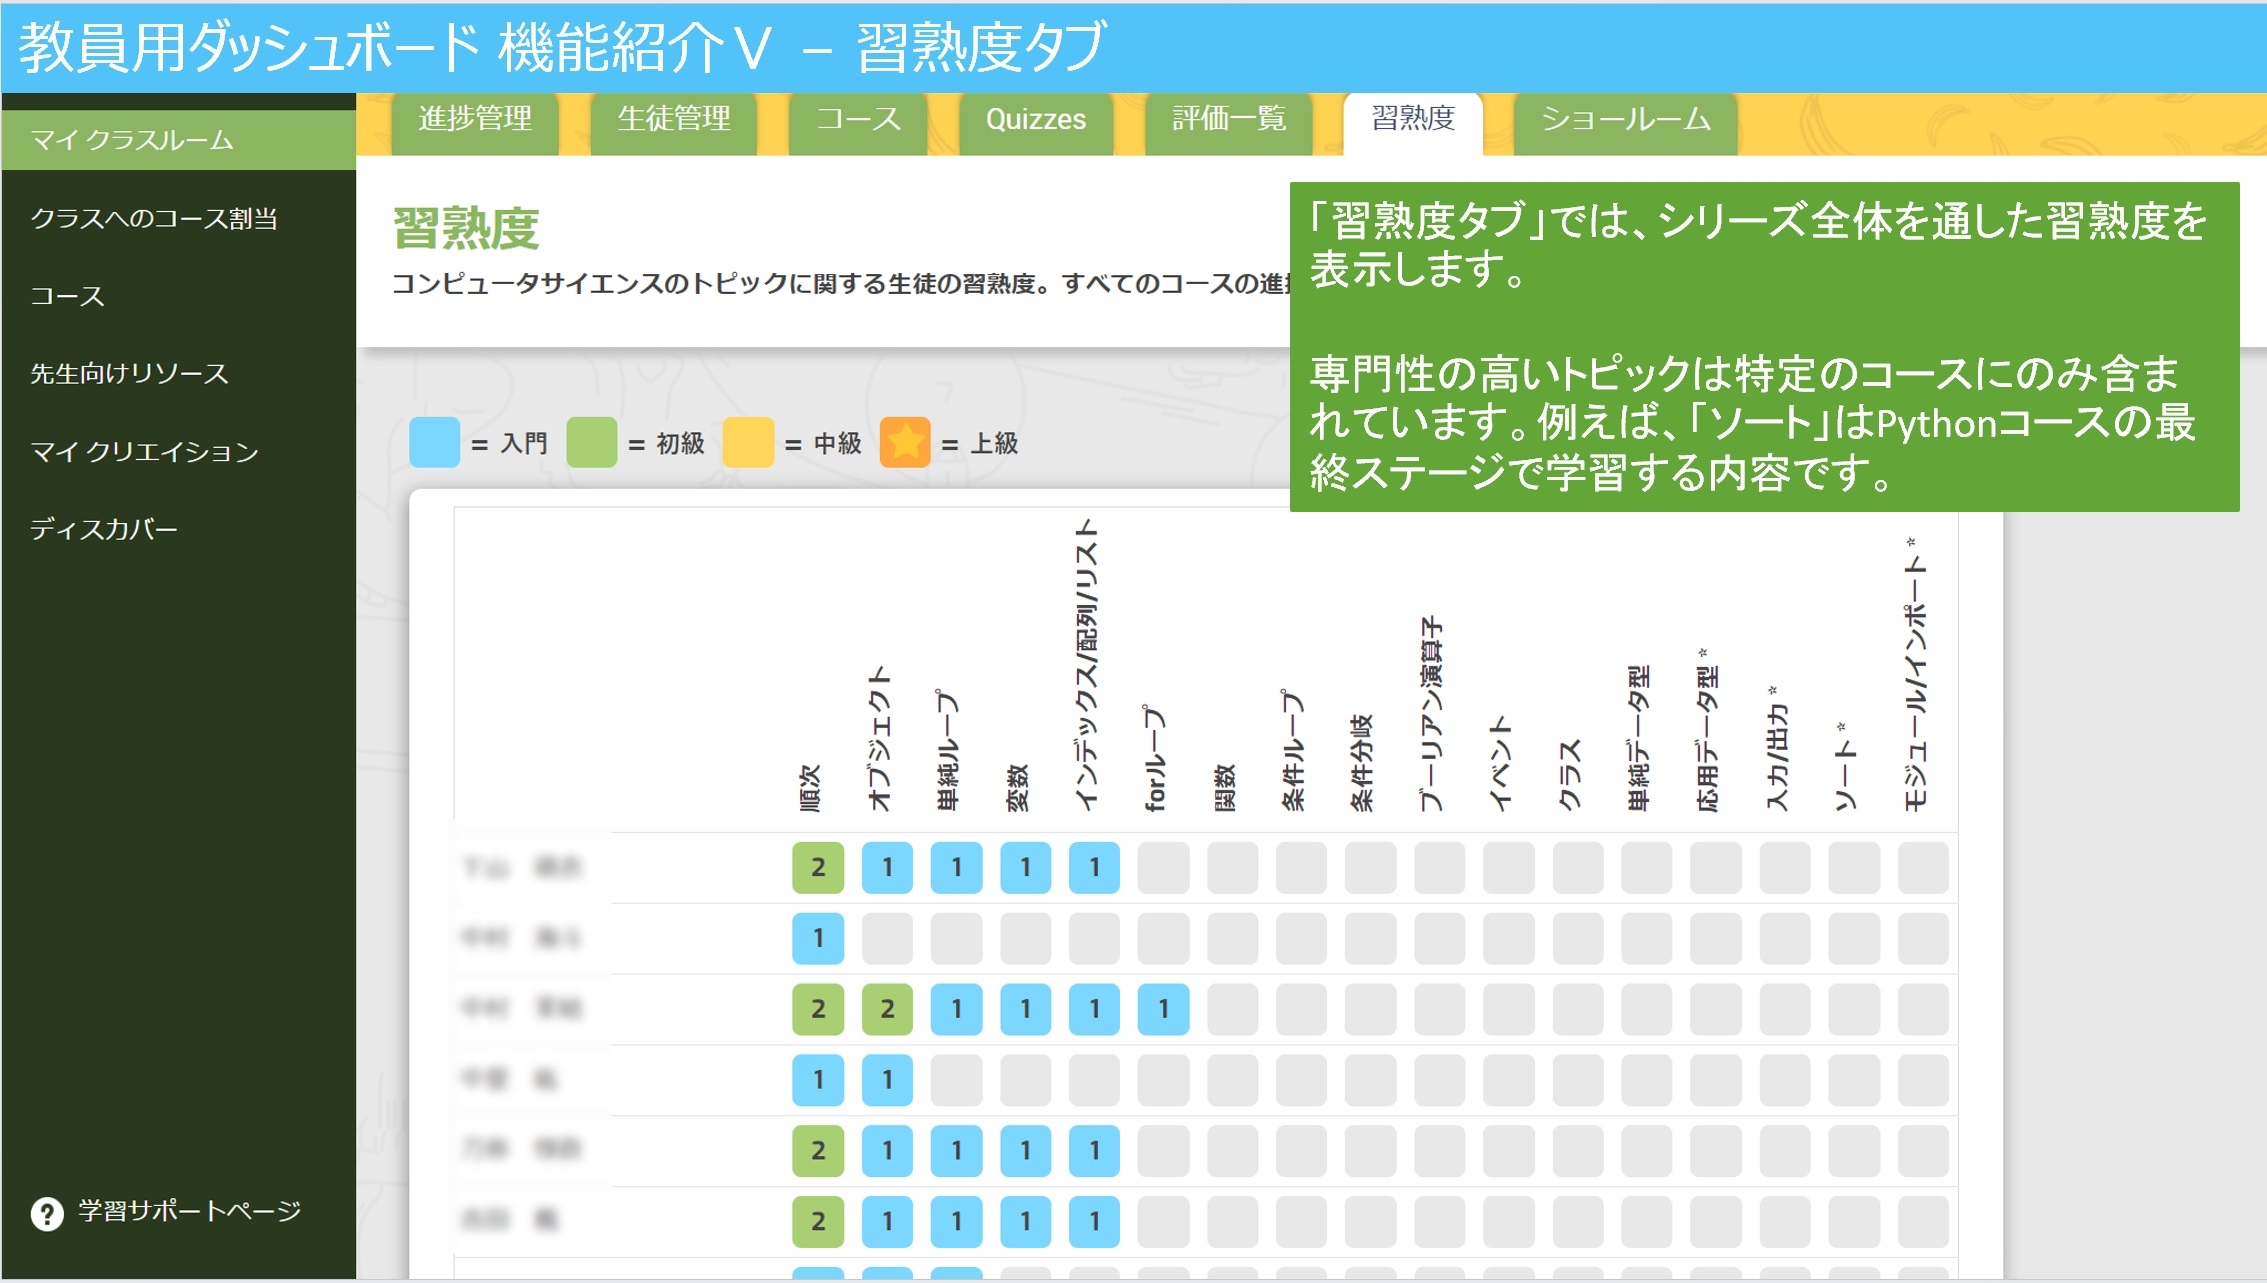Screen dimensions: 2267x1283
Task: Open クラスへのコース割当 in sidebar
Action: point(154,218)
